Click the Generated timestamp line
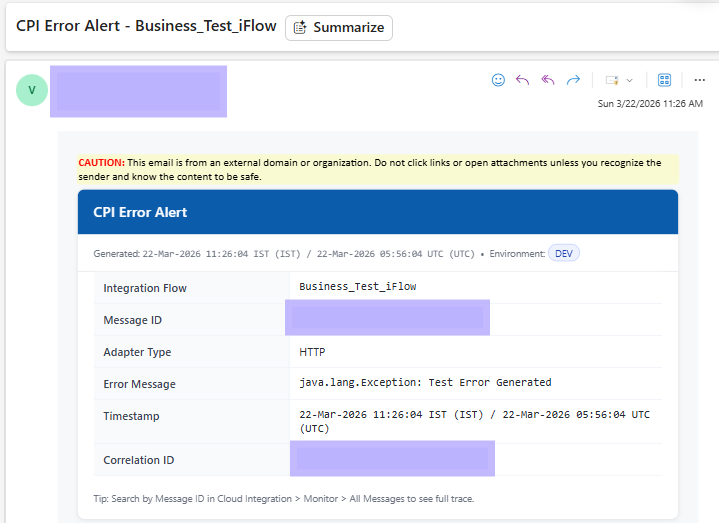This screenshot has width=719, height=523. point(284,254)
